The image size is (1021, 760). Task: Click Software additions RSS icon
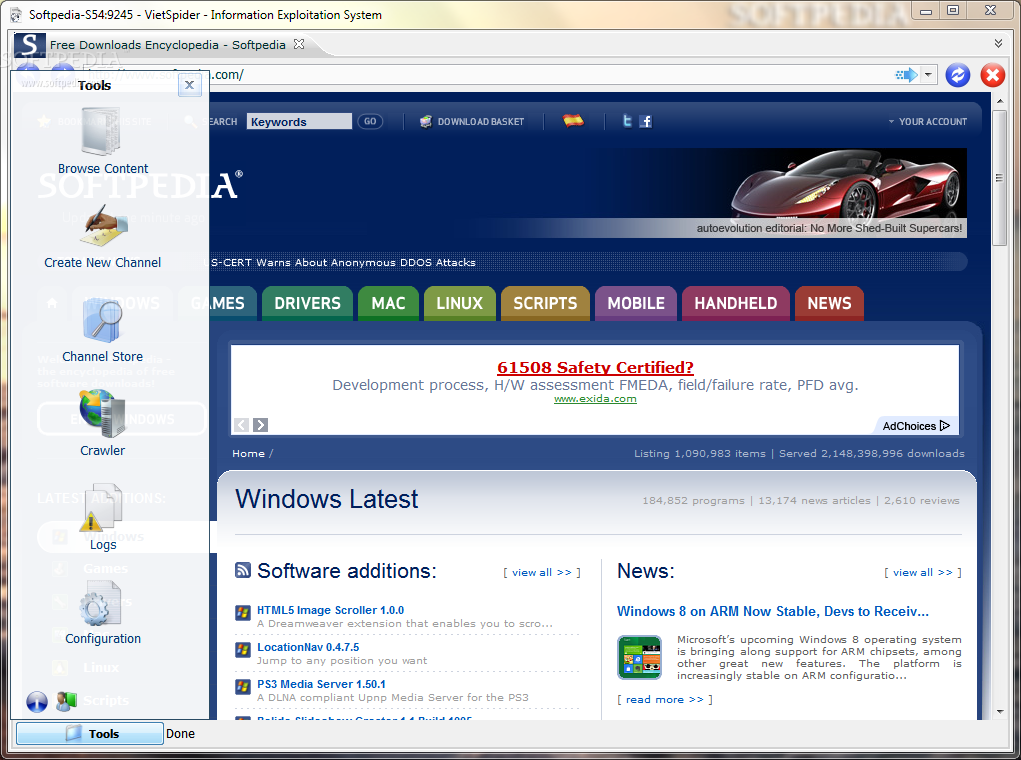(243, 570)
